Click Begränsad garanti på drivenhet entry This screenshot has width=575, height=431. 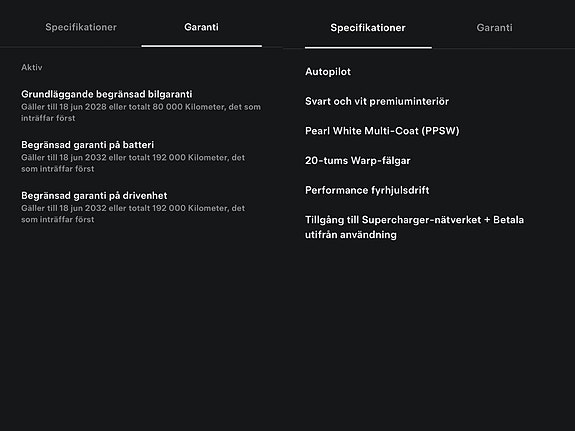tap(133, 207)
